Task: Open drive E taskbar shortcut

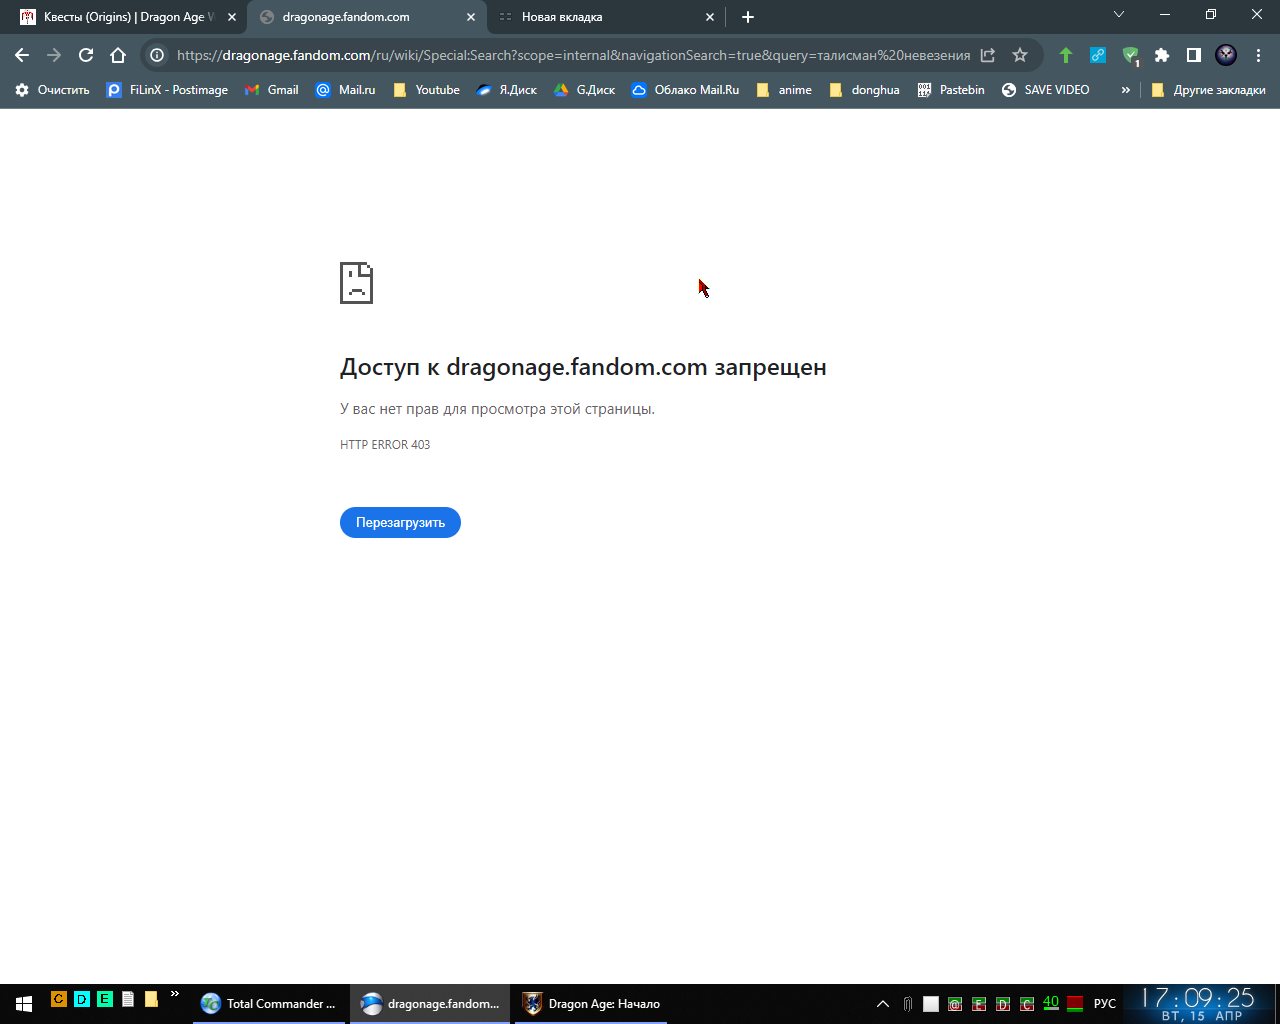Action: 104,998
